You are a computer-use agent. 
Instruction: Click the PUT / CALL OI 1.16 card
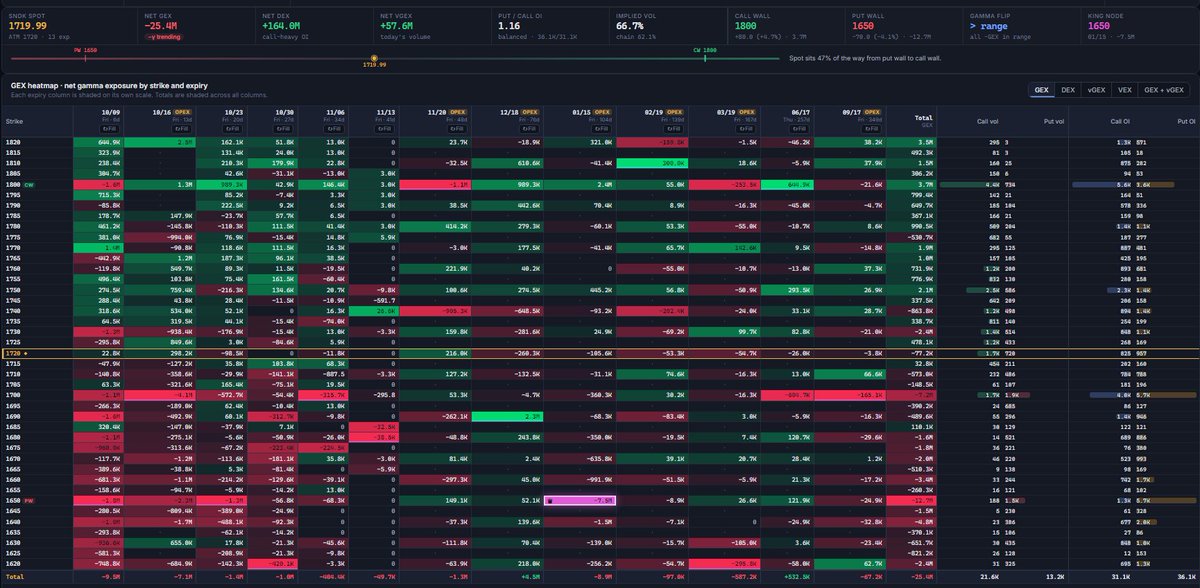click(548, 26)
